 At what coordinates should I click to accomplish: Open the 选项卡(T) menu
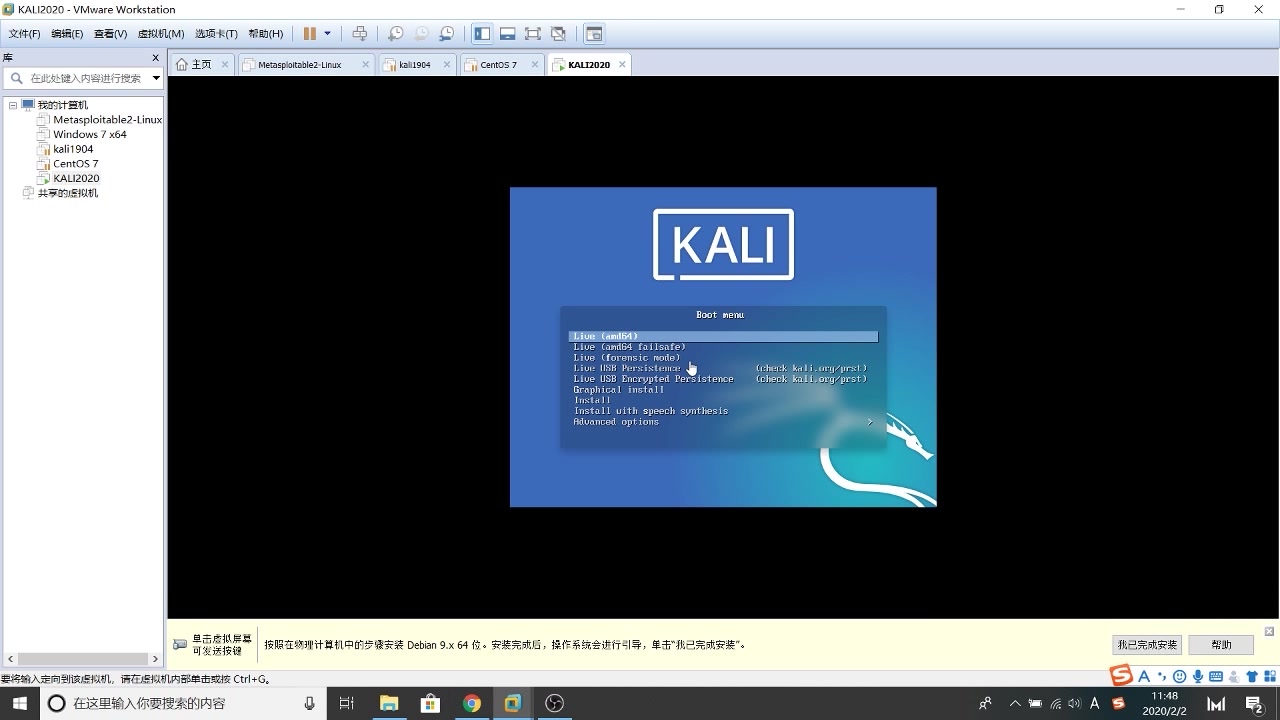coord(216,33)
